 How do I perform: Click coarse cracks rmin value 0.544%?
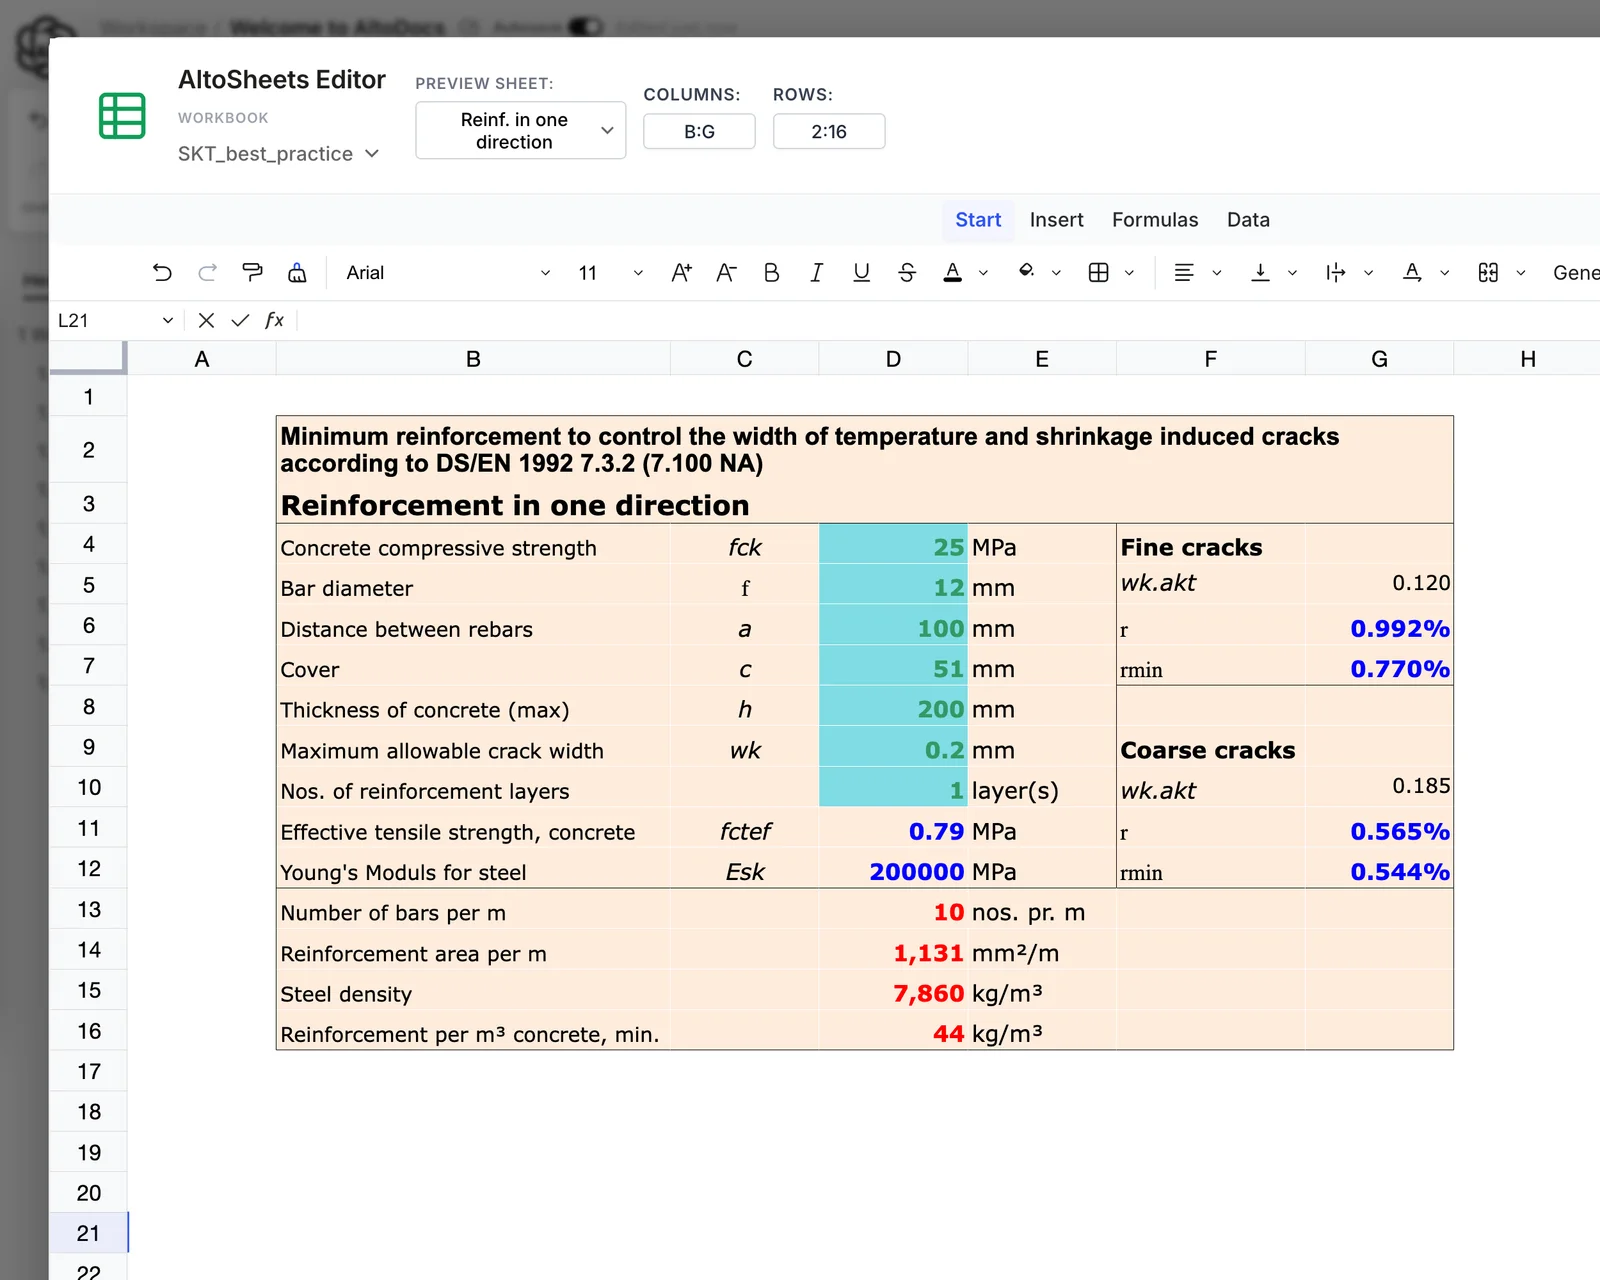click(x=1379, y=870)
